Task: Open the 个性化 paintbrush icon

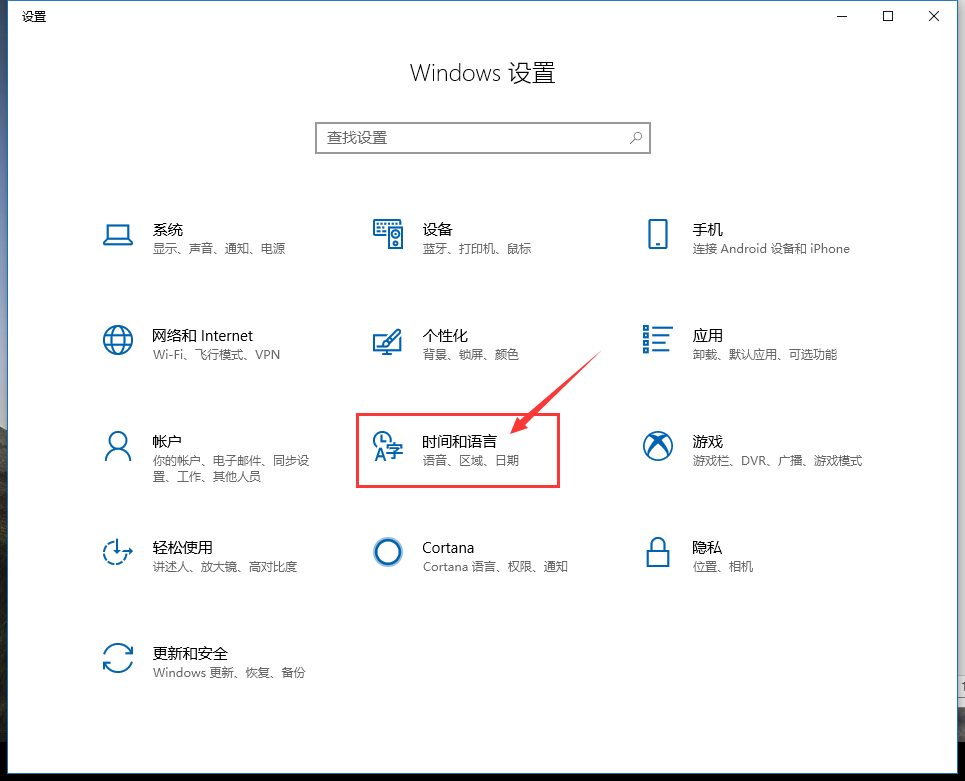Action: [x=388, y=342]
